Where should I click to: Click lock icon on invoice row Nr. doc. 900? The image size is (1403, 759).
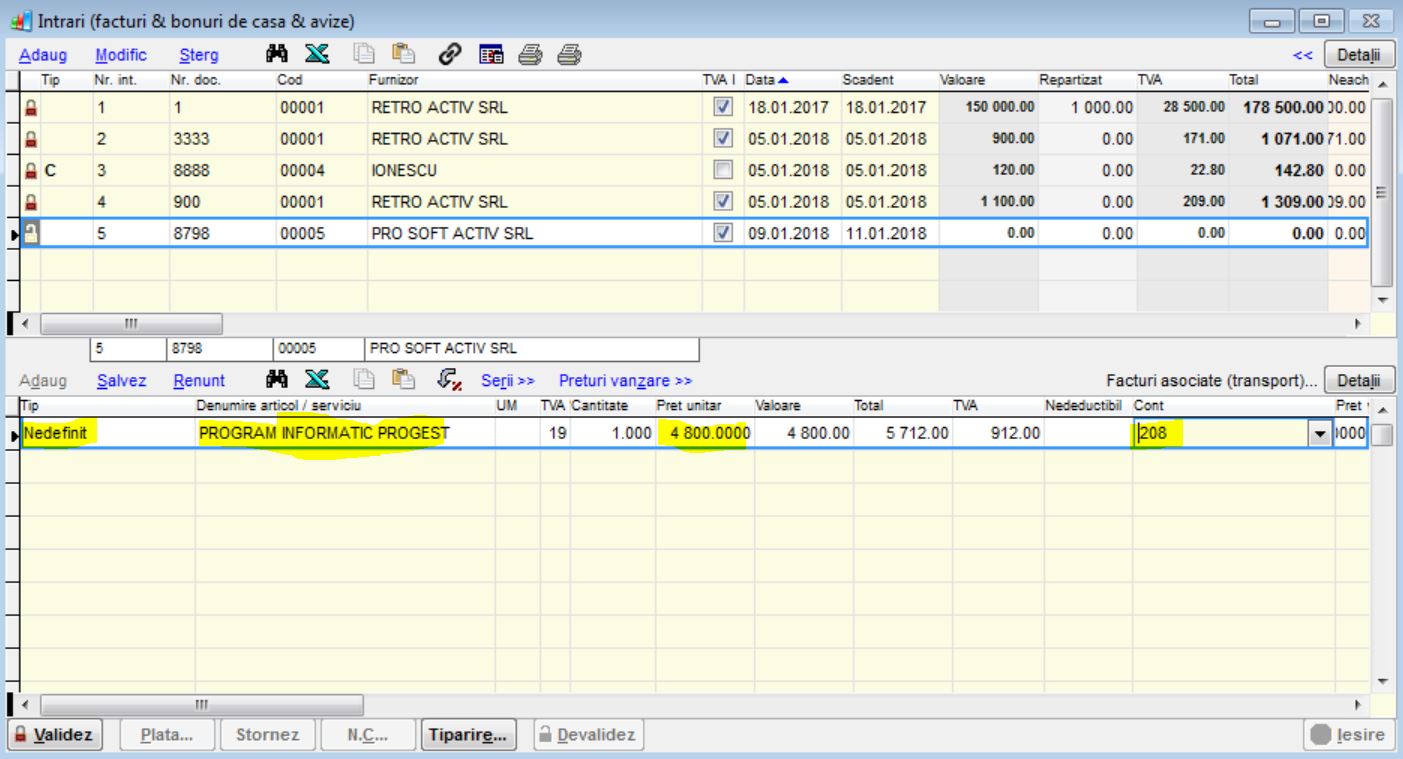point(29,203)
